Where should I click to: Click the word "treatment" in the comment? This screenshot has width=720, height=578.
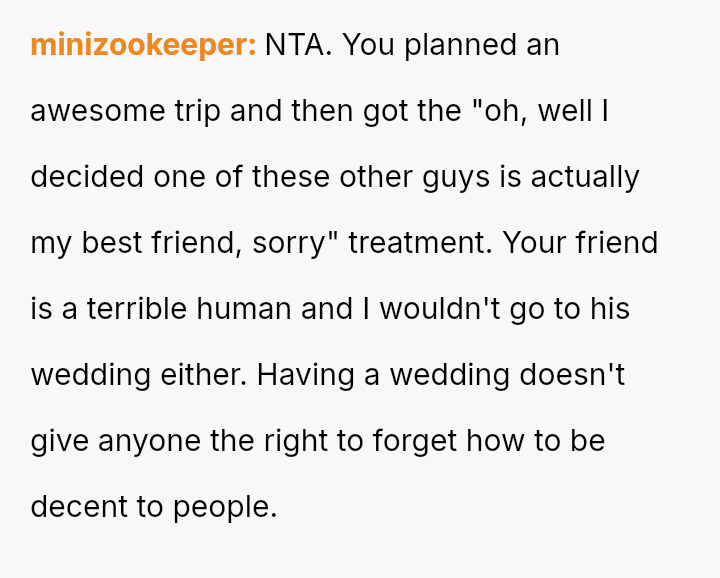click(x=420, y=243)
